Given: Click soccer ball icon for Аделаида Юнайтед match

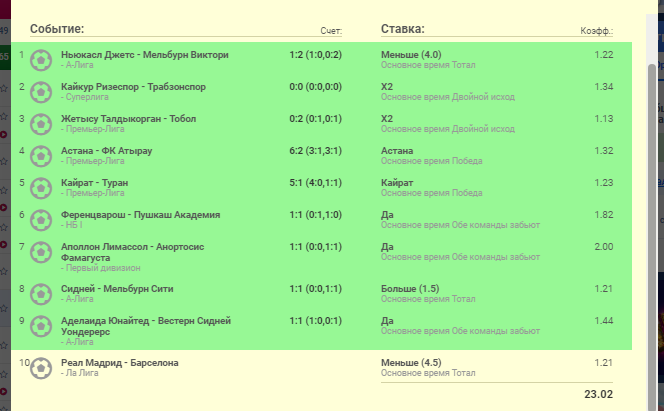Looking at the screenshot, I should tap(41, 326).
